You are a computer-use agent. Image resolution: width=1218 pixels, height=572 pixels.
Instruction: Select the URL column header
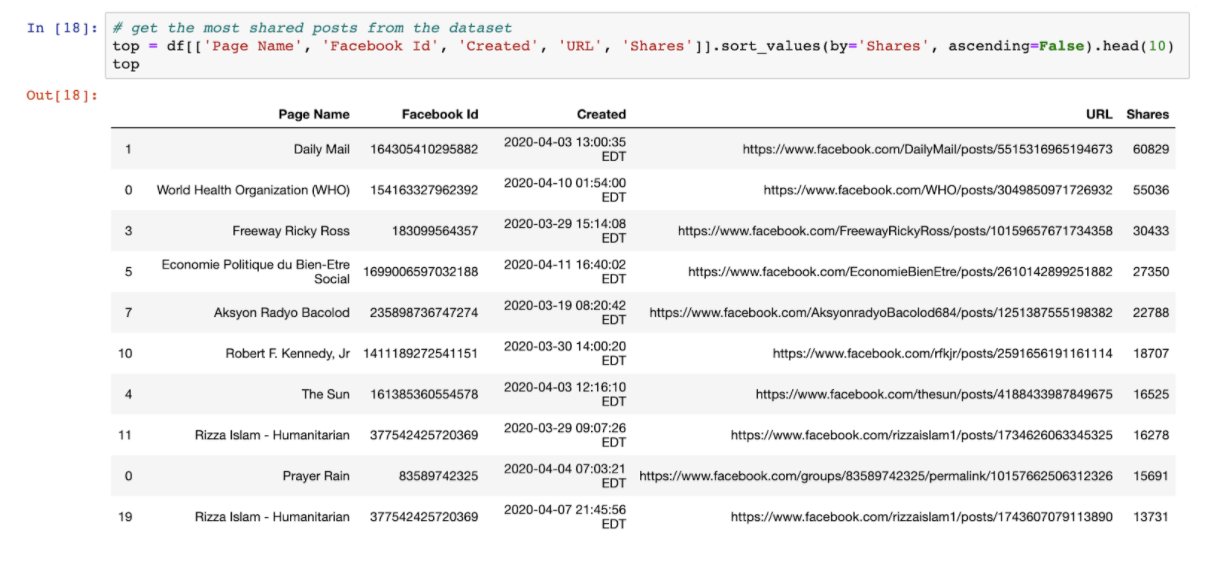click(1098, 114)
